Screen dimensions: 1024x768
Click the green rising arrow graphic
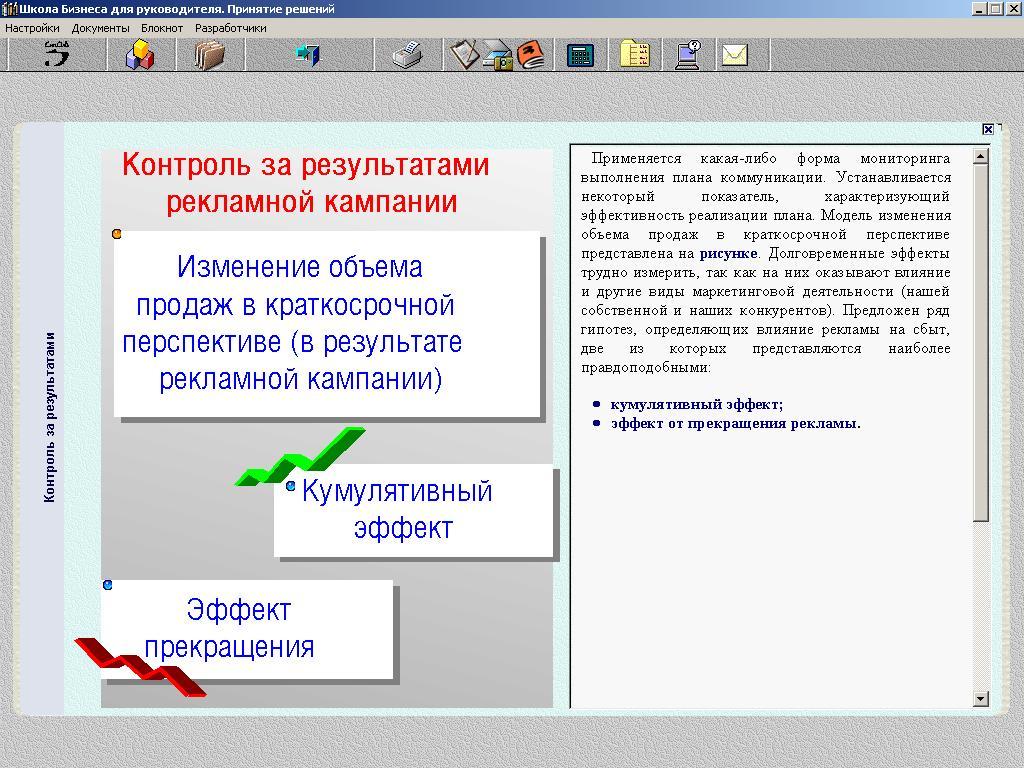pos(300,456)
